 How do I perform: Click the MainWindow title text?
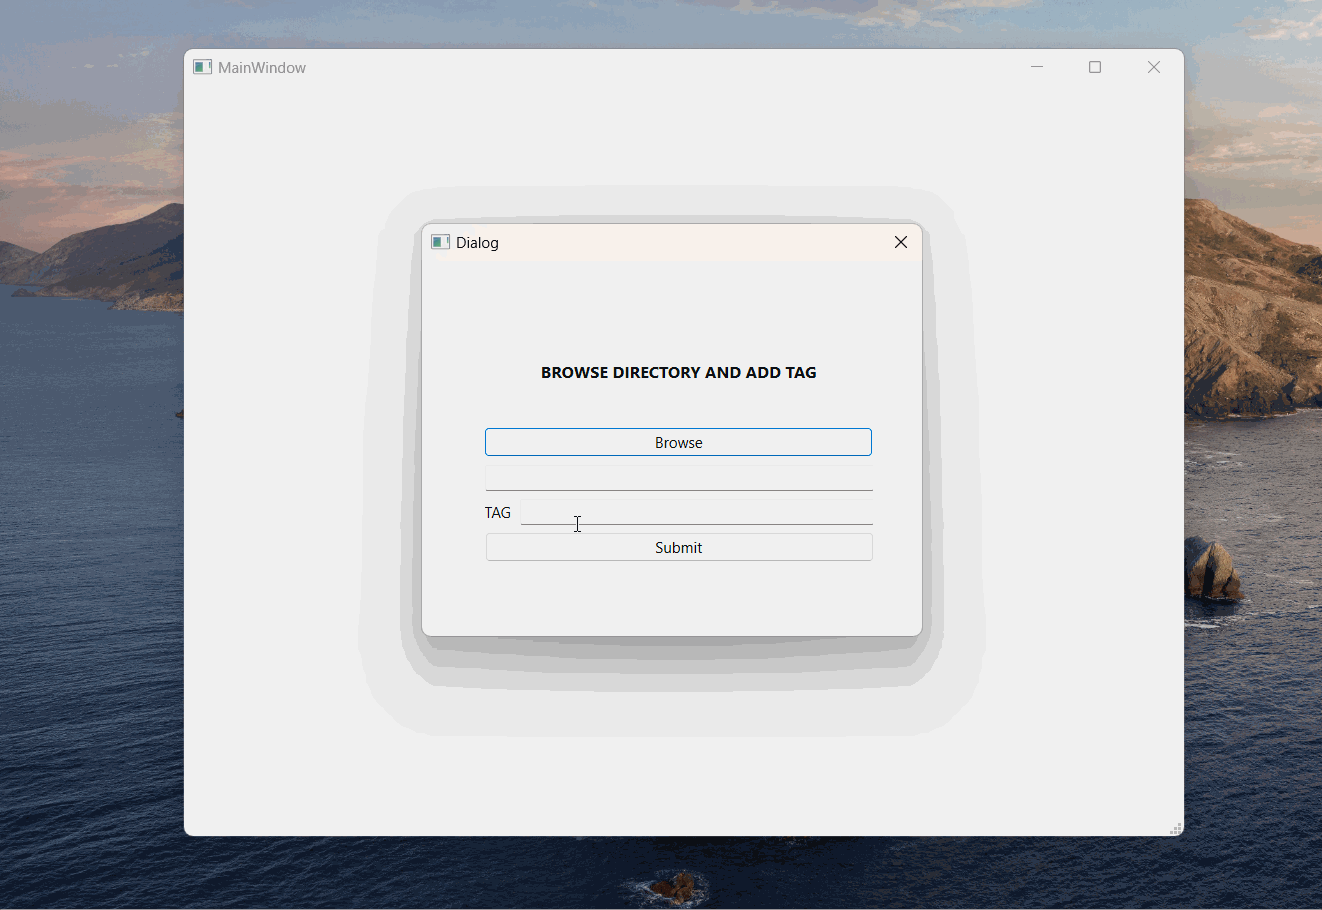262,67
